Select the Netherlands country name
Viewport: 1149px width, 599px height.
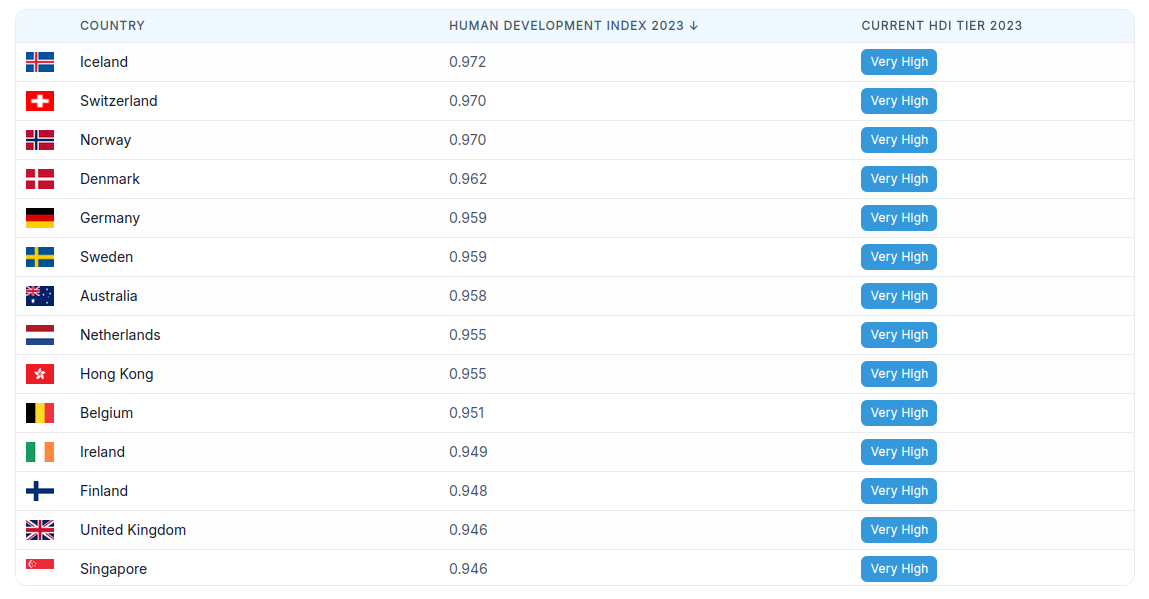pyautogui.click(x=120, y=335)
